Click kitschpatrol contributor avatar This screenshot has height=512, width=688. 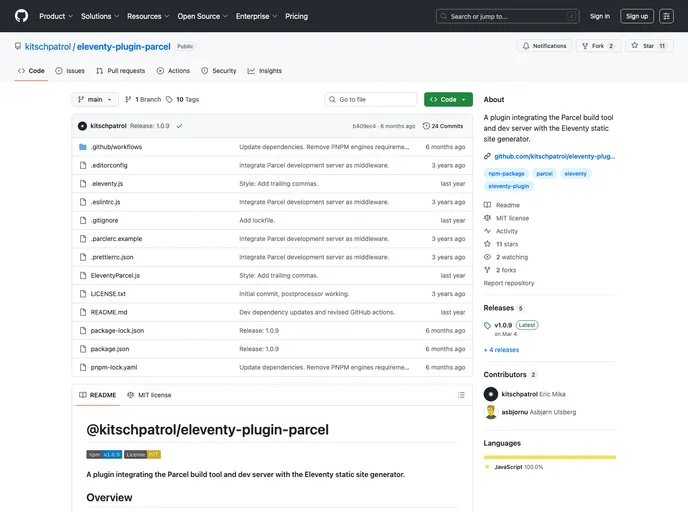[x=491, y=394]
